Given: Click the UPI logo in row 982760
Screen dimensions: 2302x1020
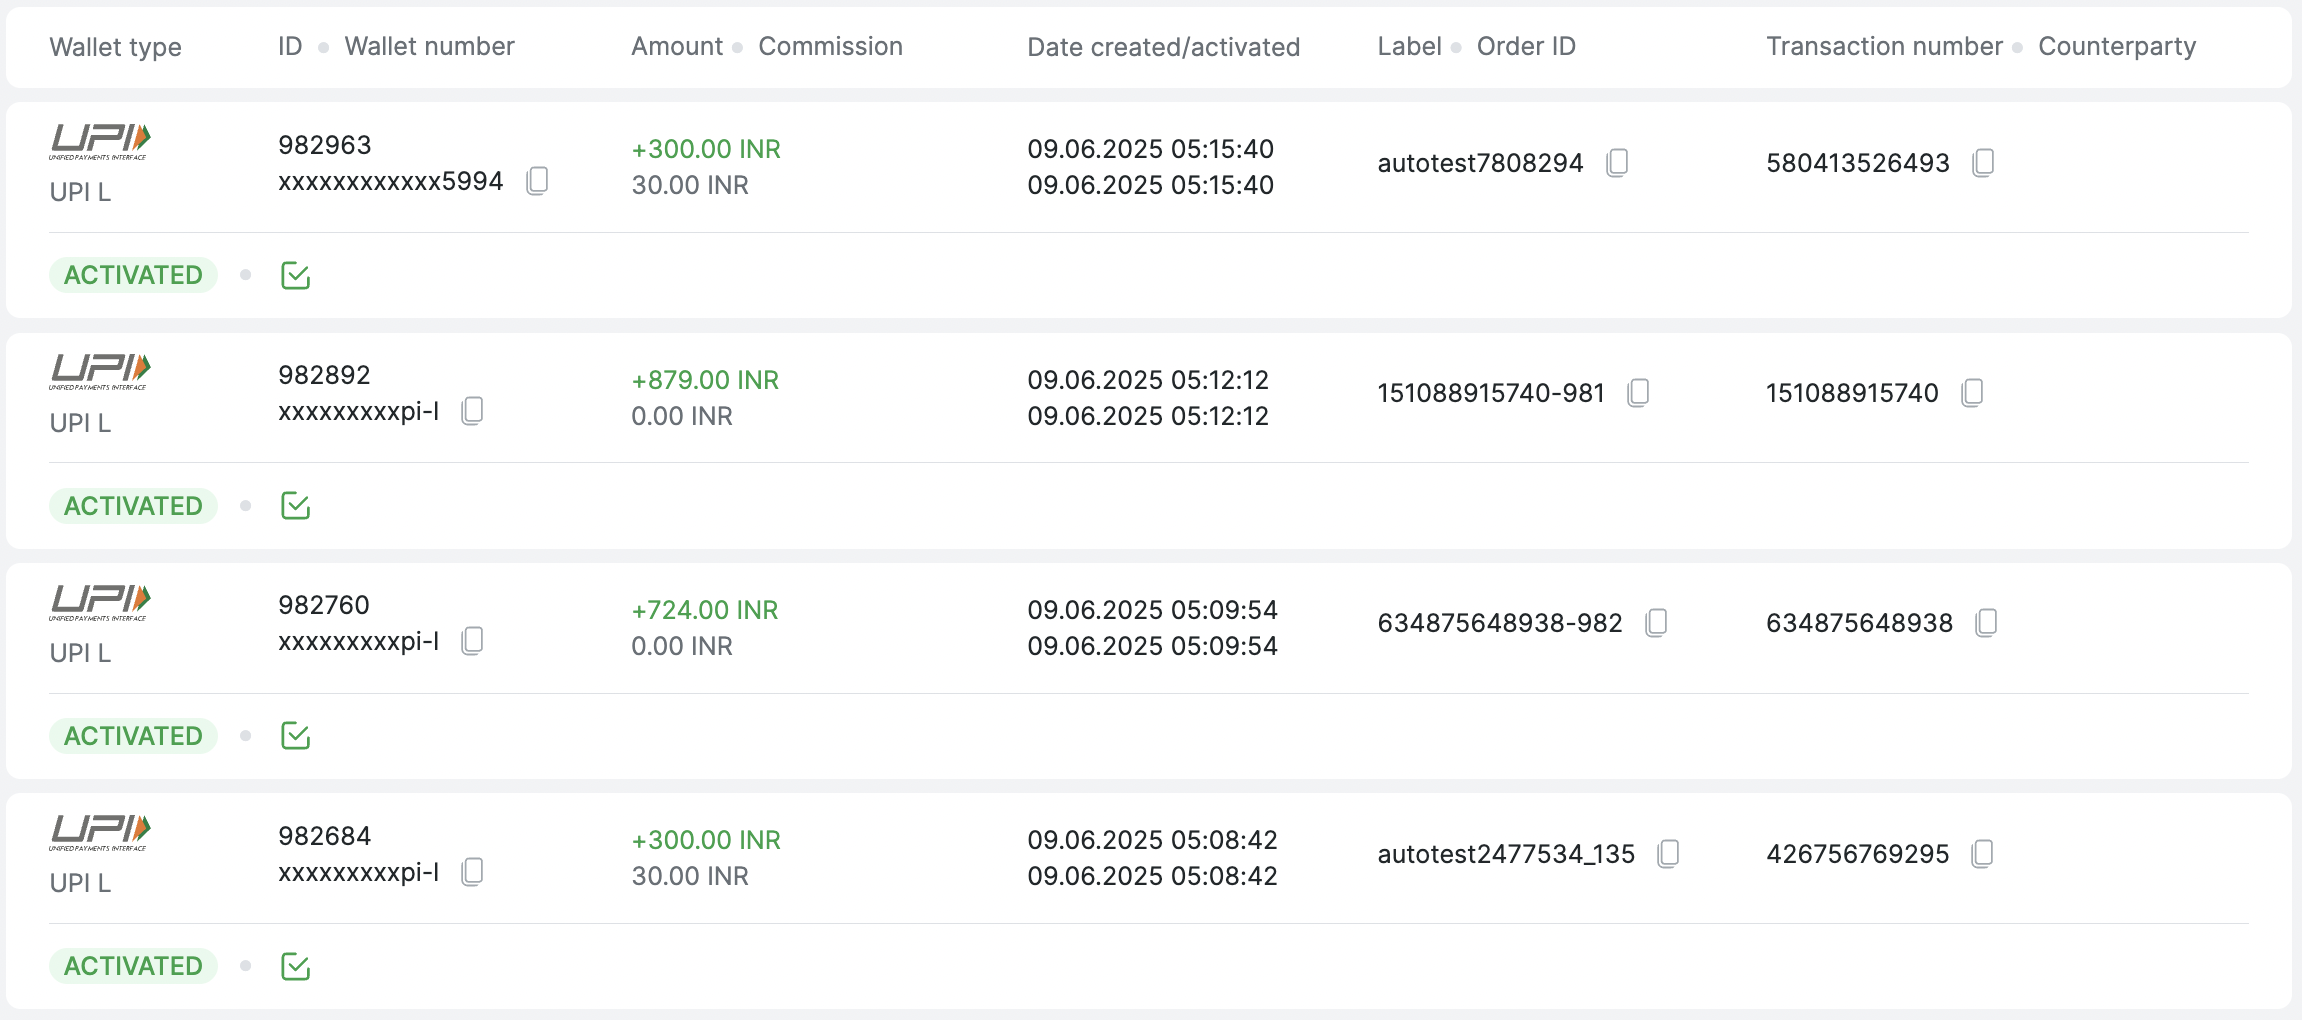Looking at the screenshot, I should [x=100, y=602].
